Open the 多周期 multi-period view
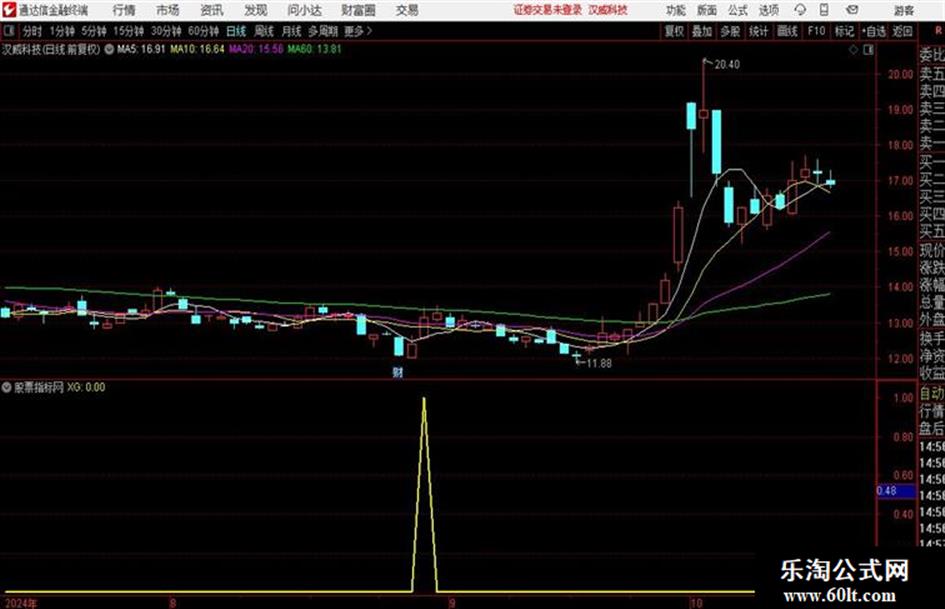Viewport: 945px width, 609px height. (x=323, y=31)
